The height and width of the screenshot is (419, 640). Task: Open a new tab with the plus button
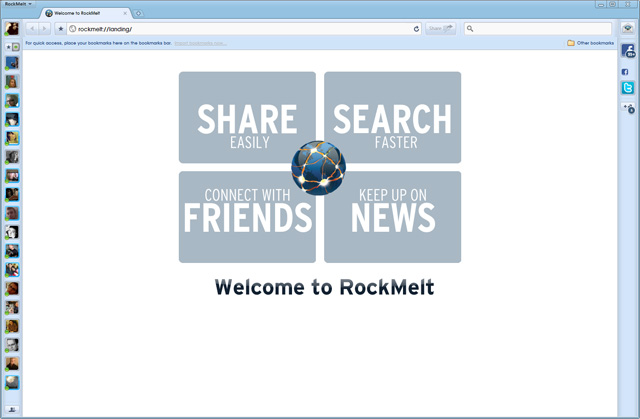coord(138,13)
